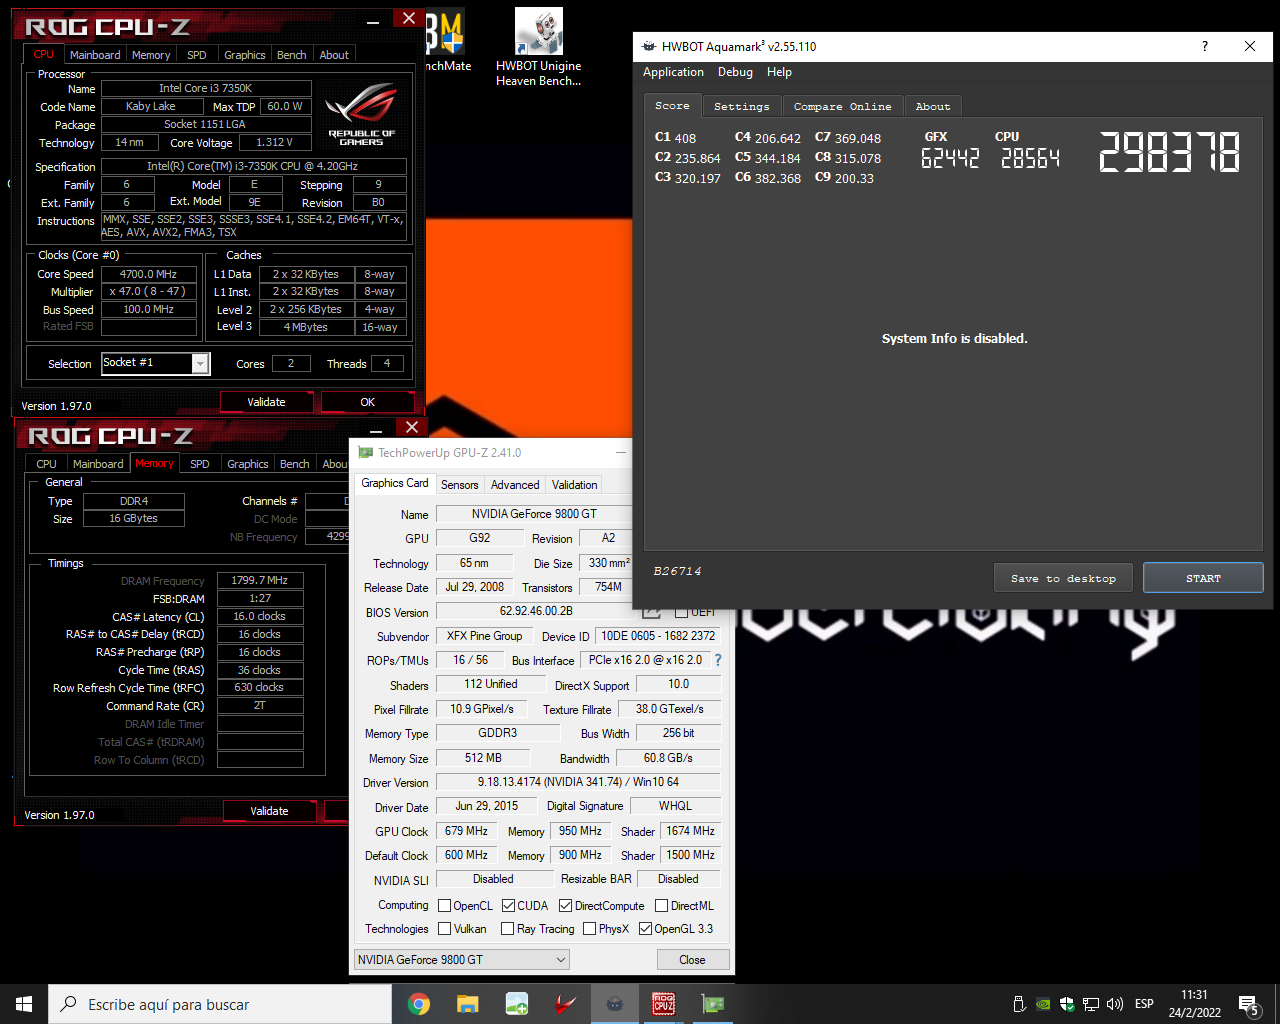Open the Debug menu in Aquamark
The width and height of the screenshot is (1280, 1024).
pos(735,72)
